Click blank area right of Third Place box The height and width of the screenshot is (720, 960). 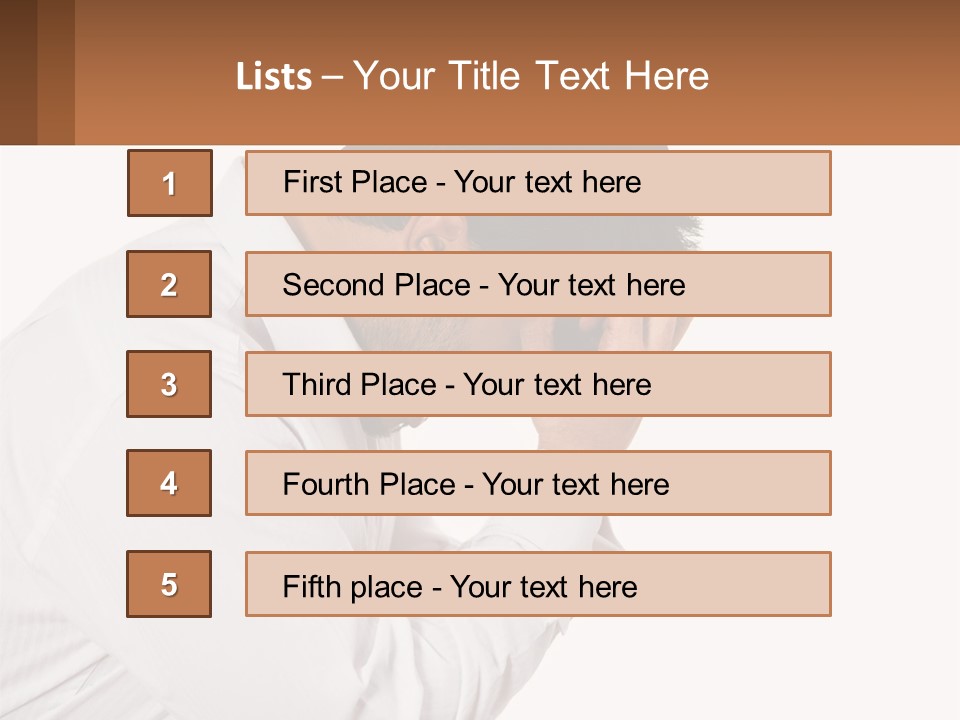point(895,384)
